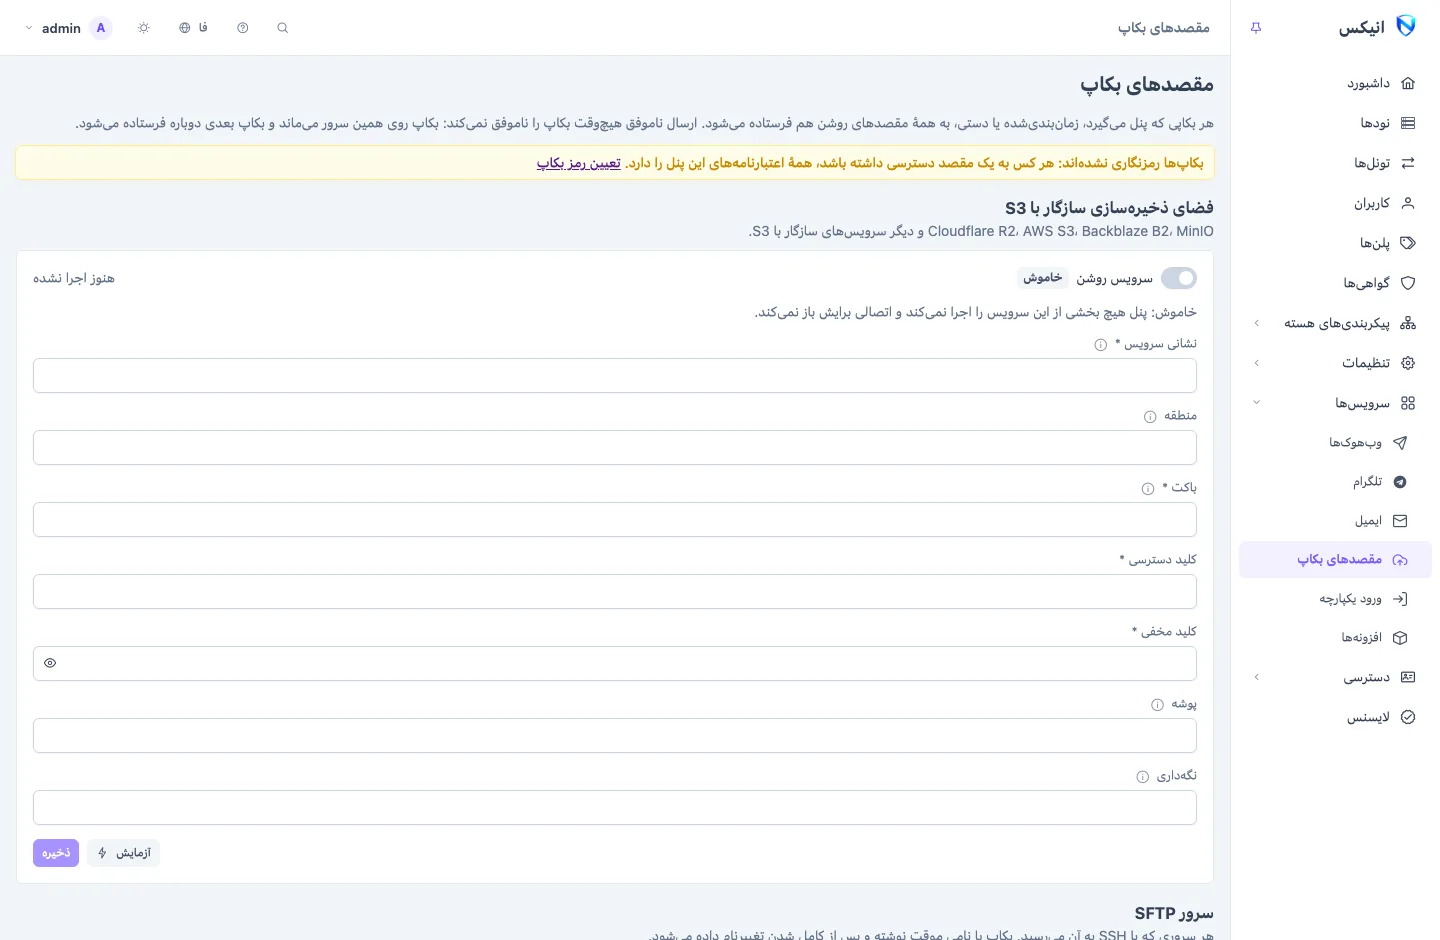Open پلن‌ها page in sidebar
This screenshot has width=1440, height=940.
tap(1335, 243)
